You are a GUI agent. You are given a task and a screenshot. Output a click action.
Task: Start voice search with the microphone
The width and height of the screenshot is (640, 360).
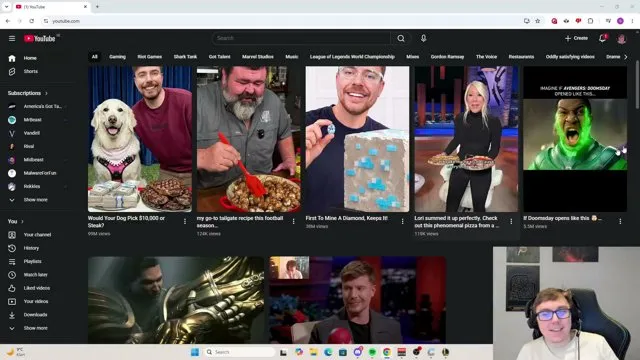(x=423, y=38)
